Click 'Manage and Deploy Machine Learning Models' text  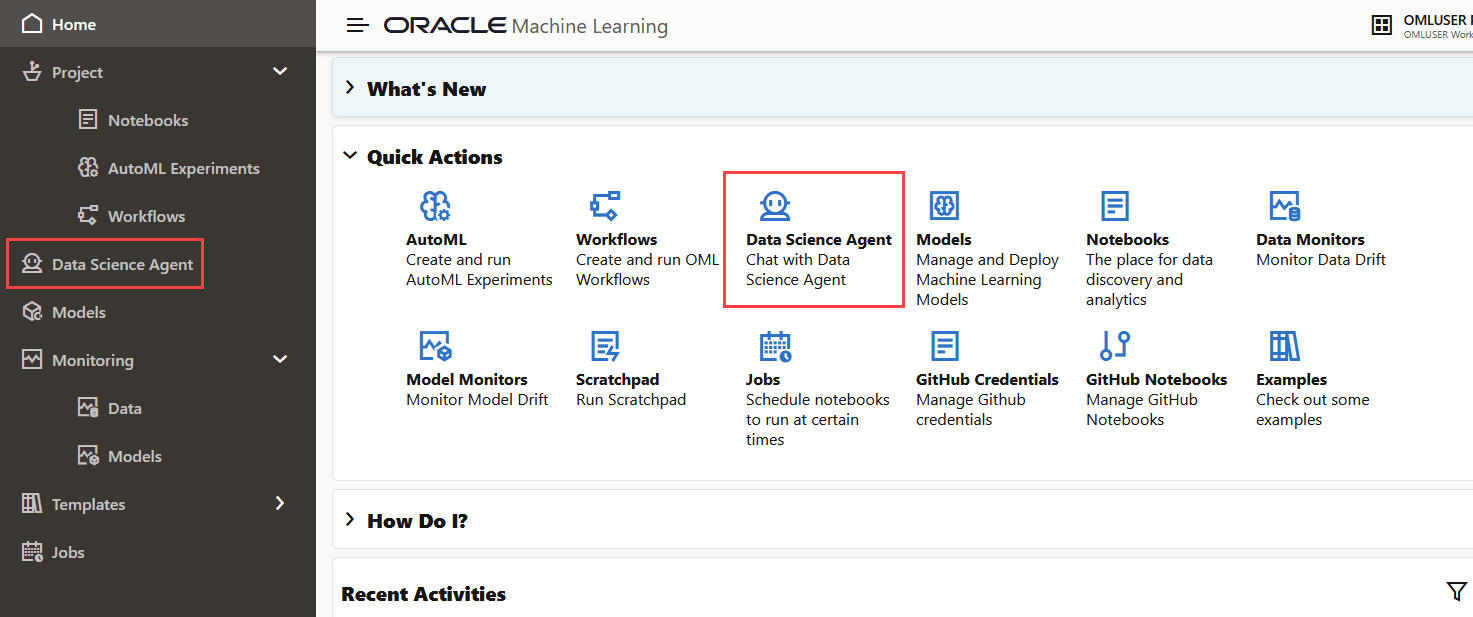pos(987,280)
